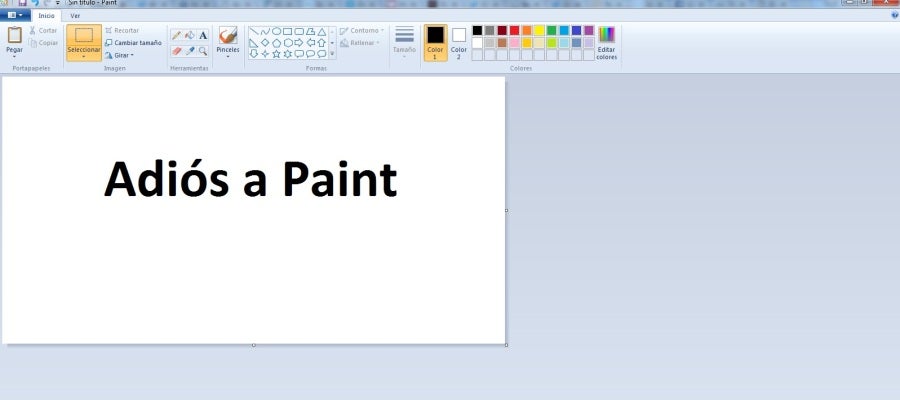Choose the Up arrow shape
The height and width of the screenshot is (400, 900).
click(322, 42)
